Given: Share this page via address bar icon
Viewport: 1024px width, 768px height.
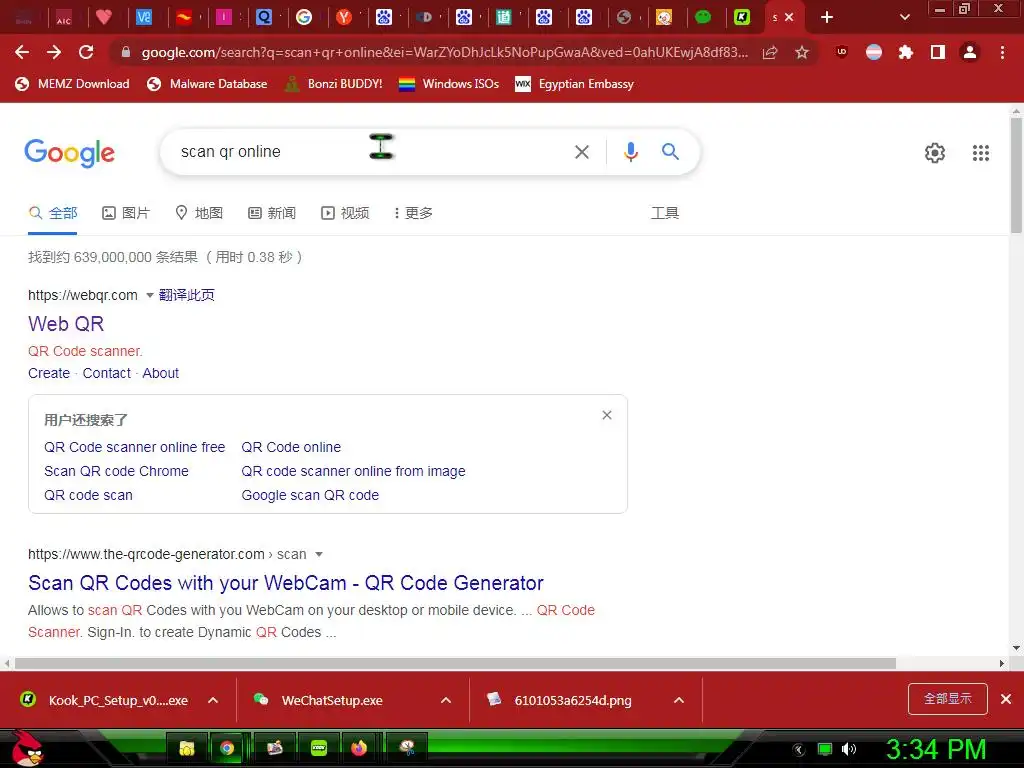Looking at the screenshot, I should coord(770,52).
